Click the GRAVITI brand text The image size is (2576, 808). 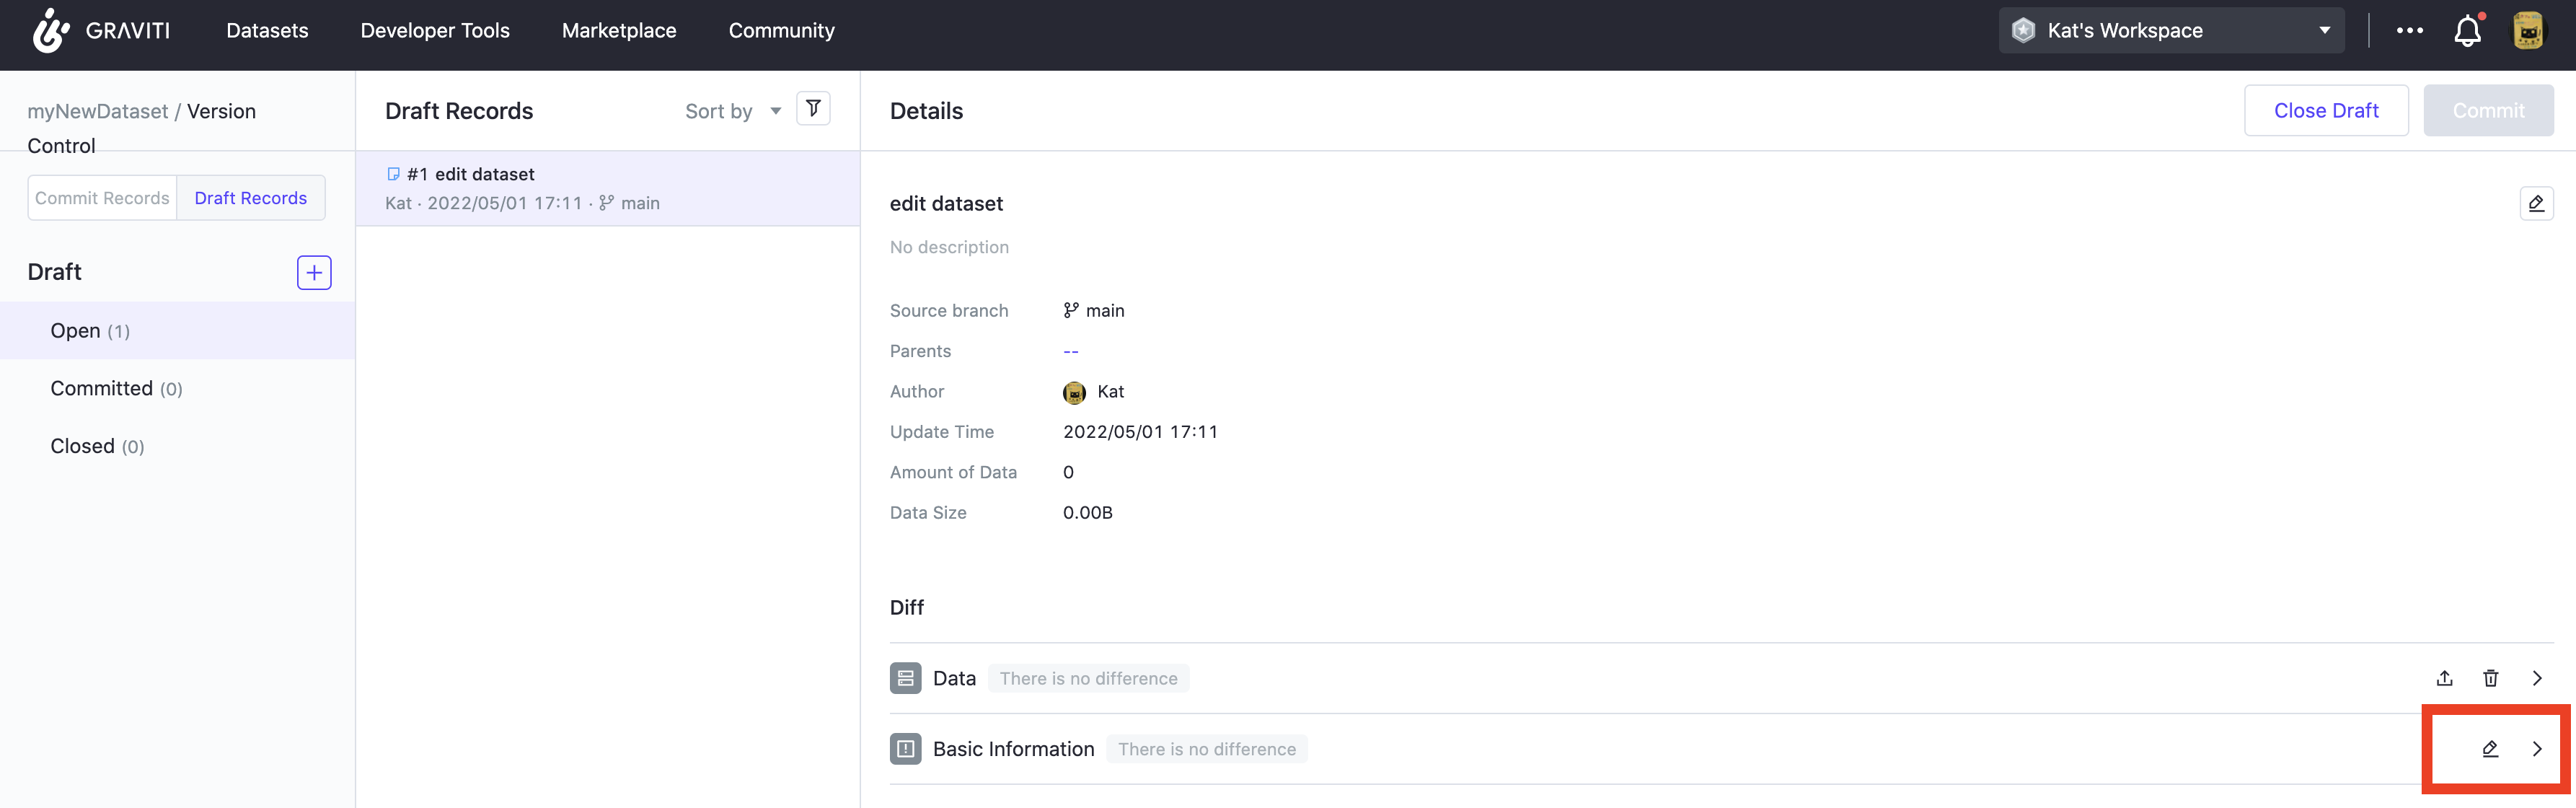click(x=128, y=31)
